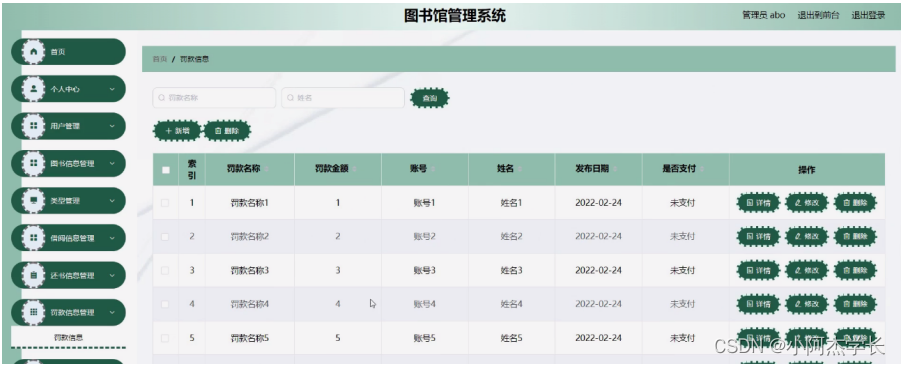Click the 罚款信息管理 gear icon

click(33, 312)
